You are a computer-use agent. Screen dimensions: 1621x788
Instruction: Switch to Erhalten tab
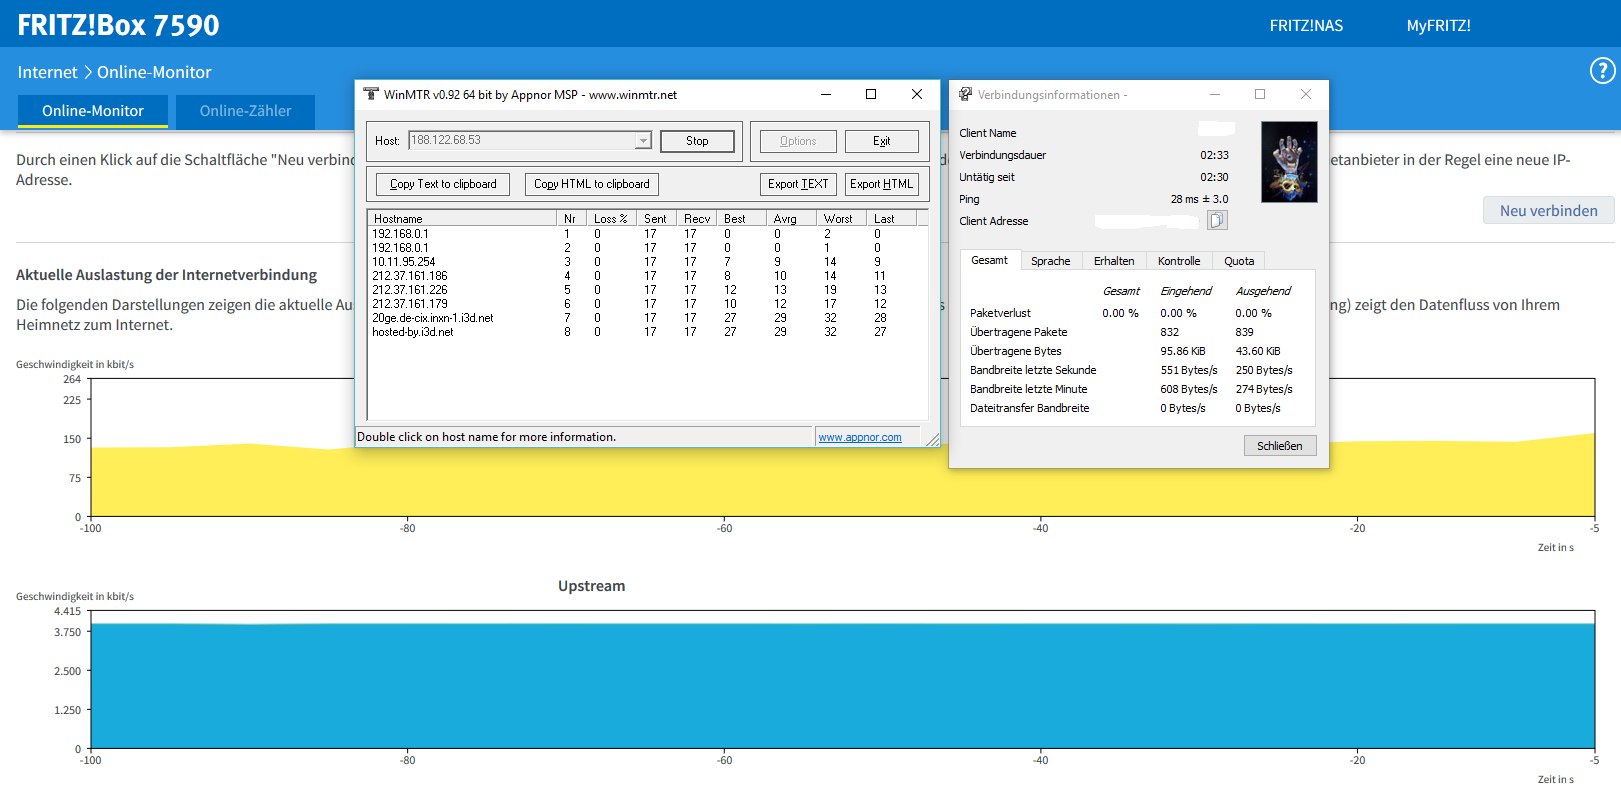point(1114,261)
